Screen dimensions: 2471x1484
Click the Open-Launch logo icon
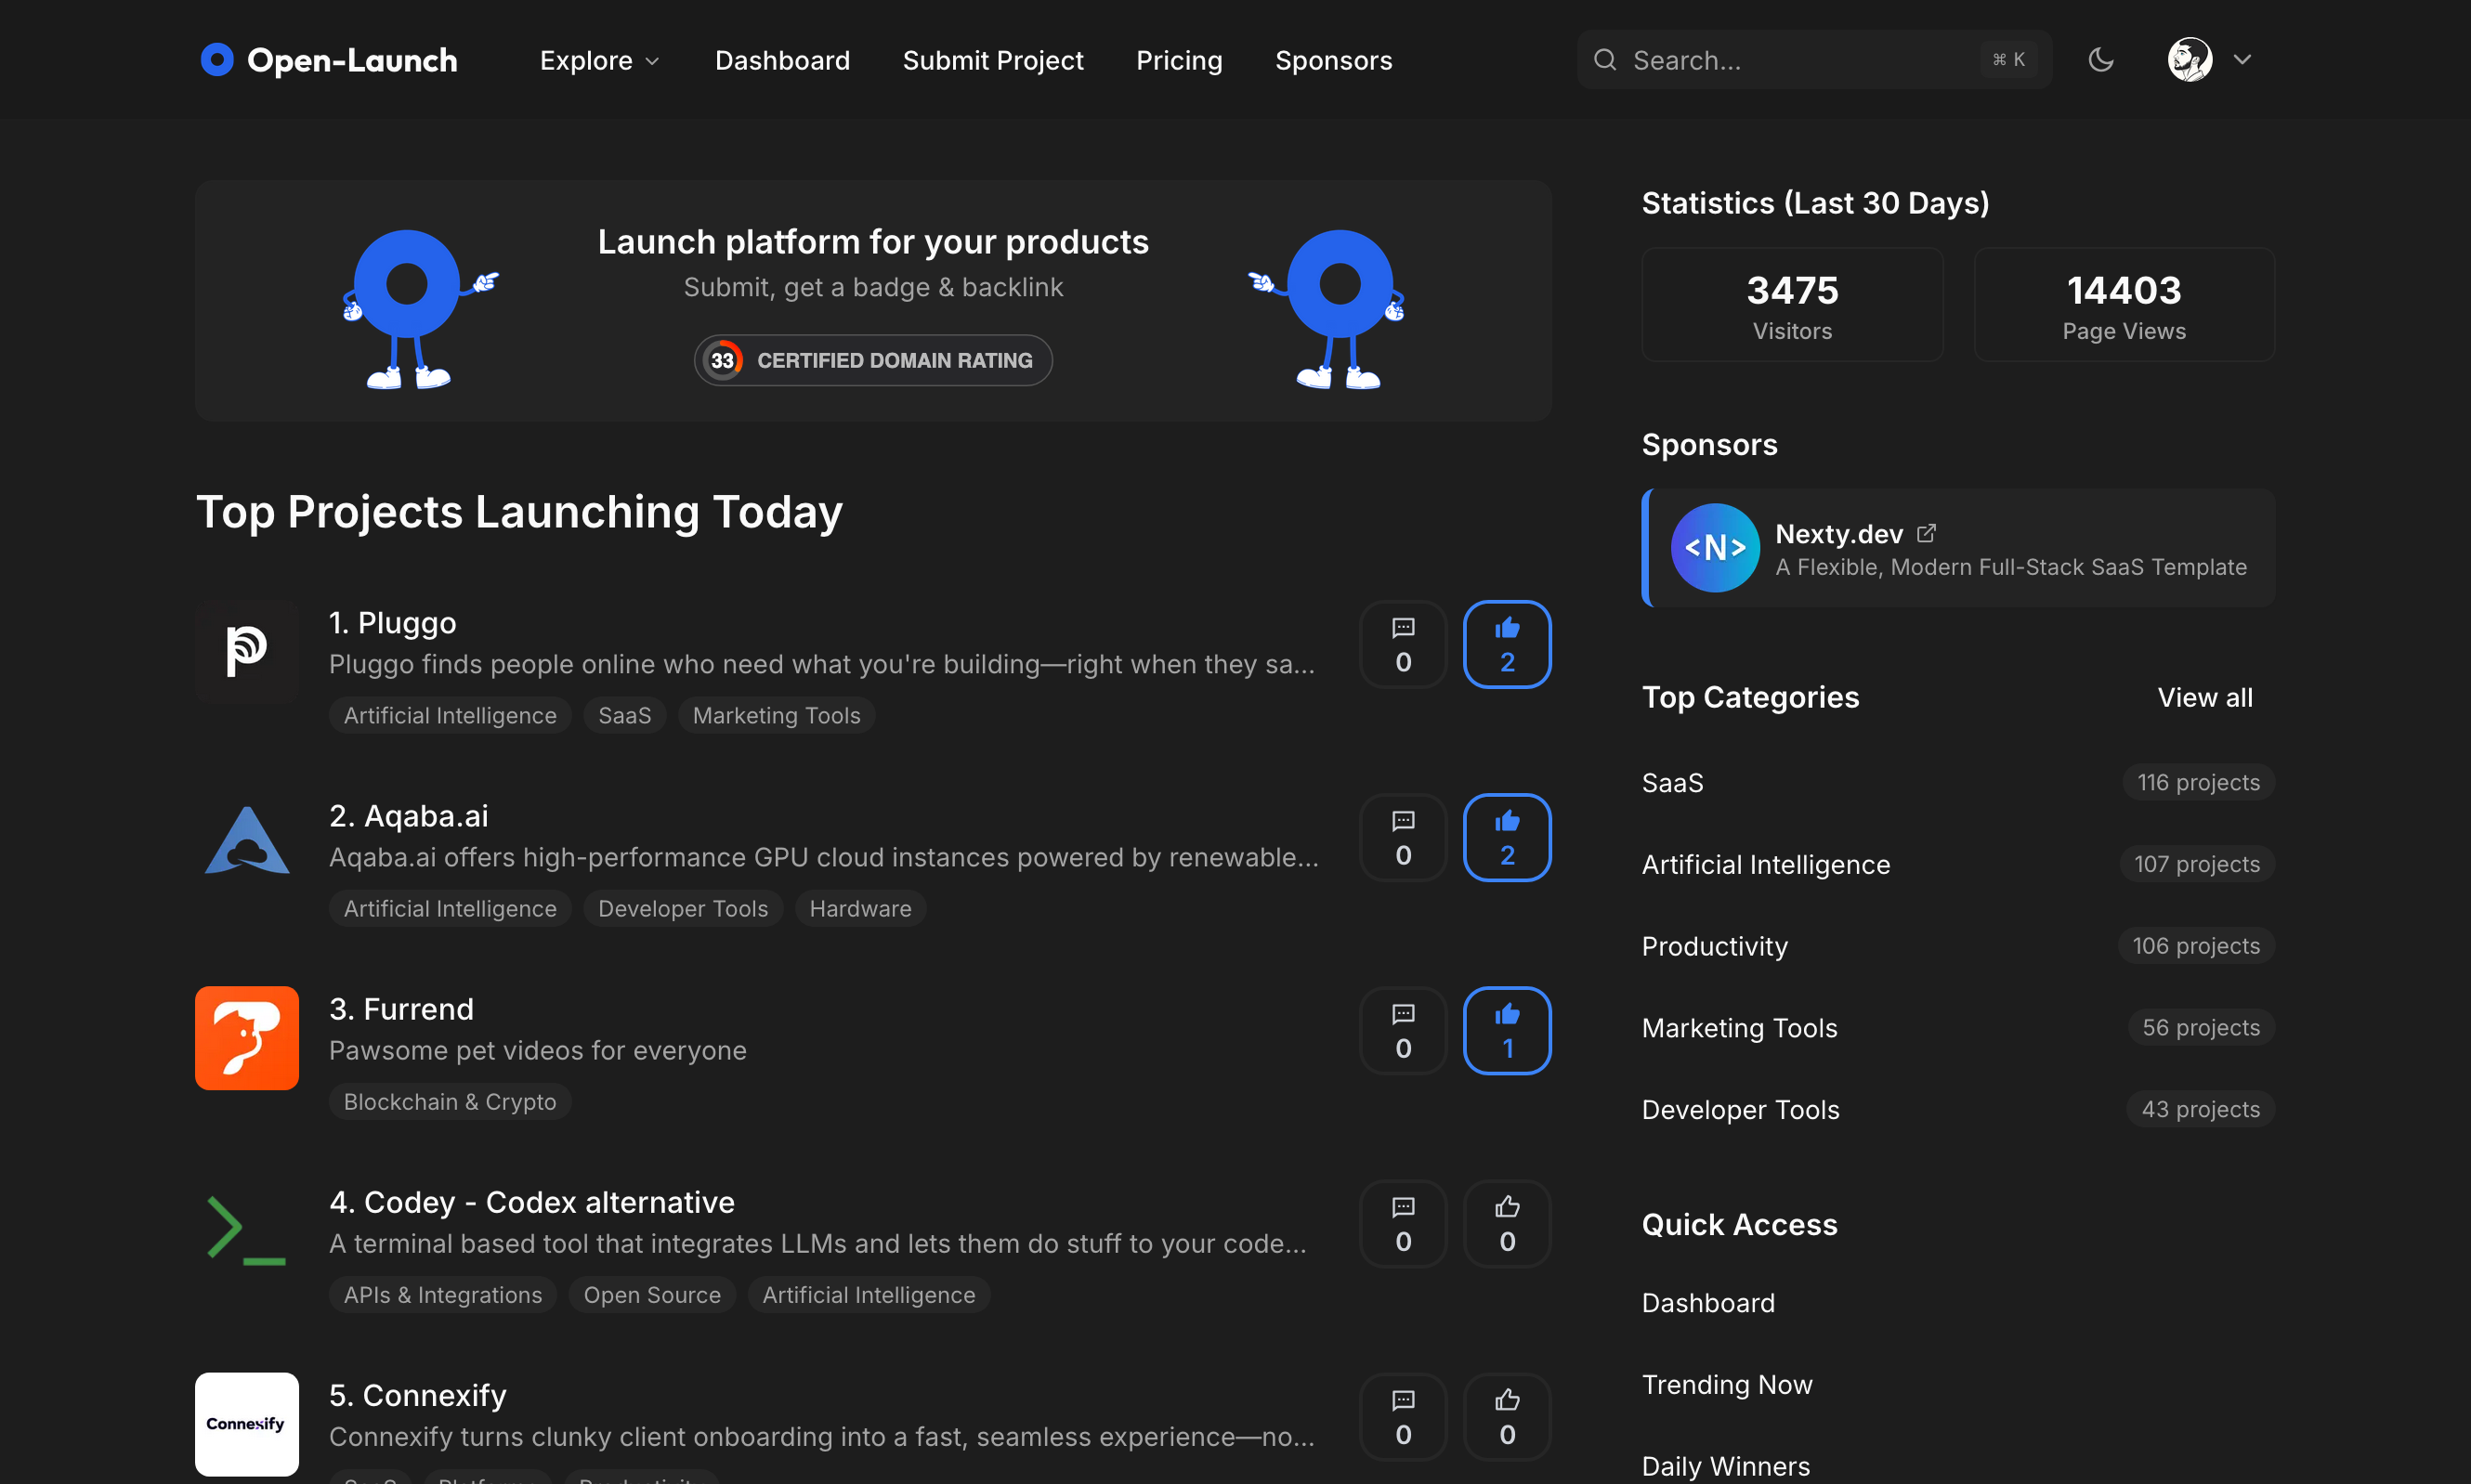(217, 60)
